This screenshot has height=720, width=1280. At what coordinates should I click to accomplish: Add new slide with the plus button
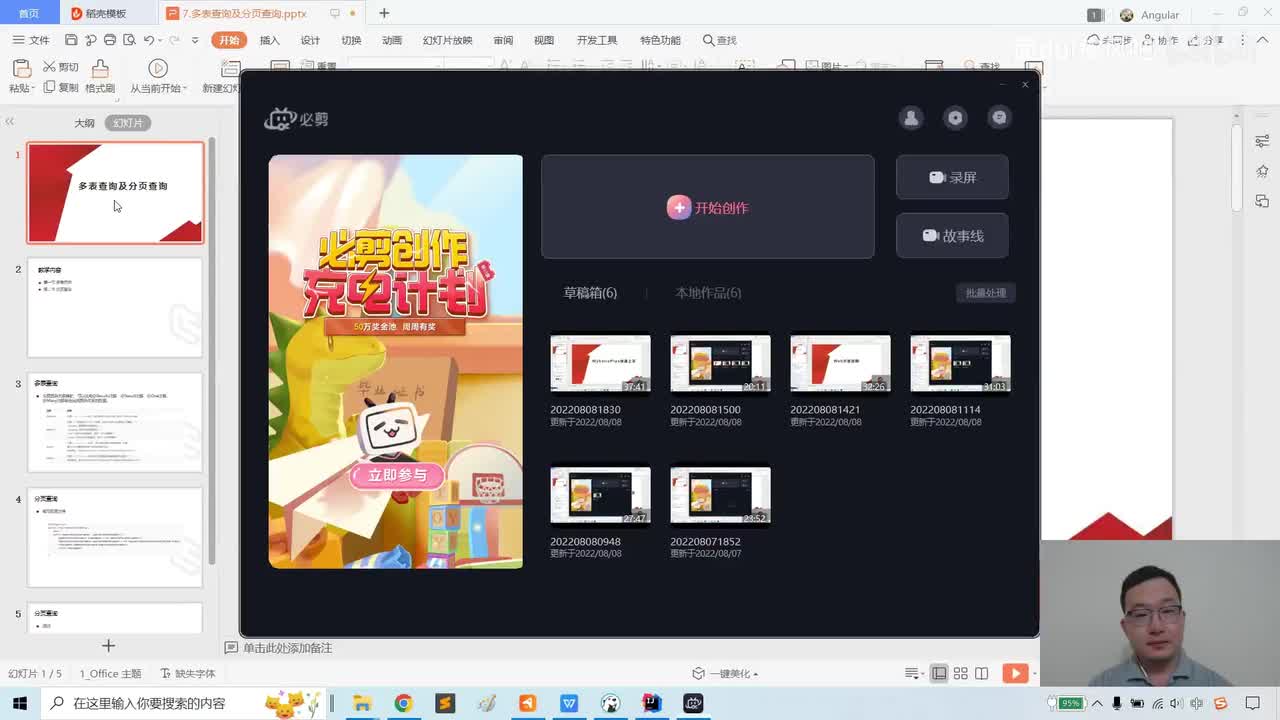[108, 646]
